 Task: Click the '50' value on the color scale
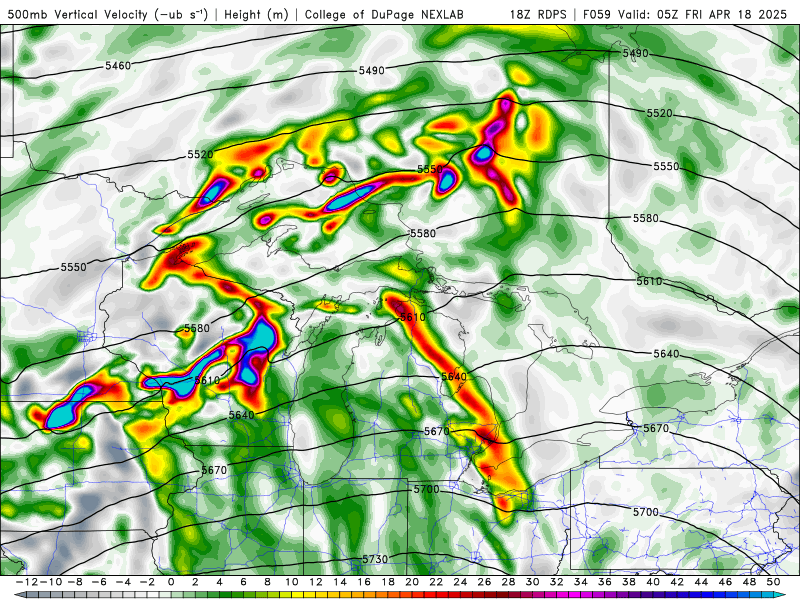point(773,582)
